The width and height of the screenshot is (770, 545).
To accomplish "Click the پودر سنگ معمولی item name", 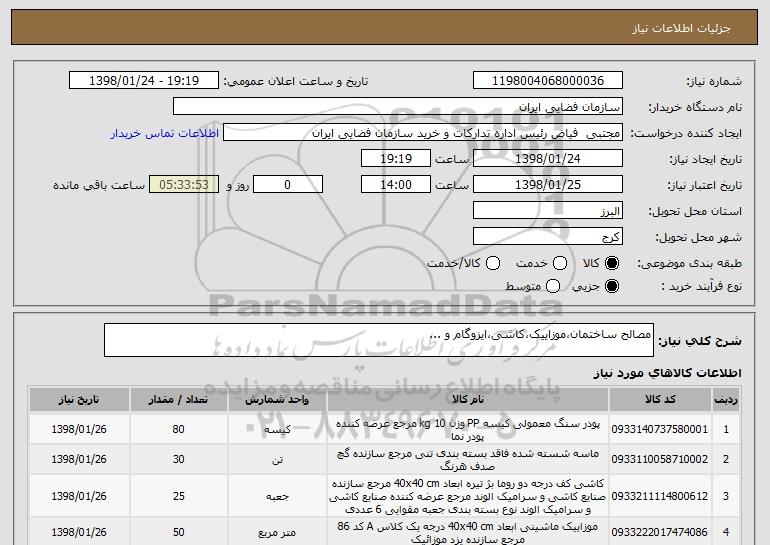I will tap(468, 430).
